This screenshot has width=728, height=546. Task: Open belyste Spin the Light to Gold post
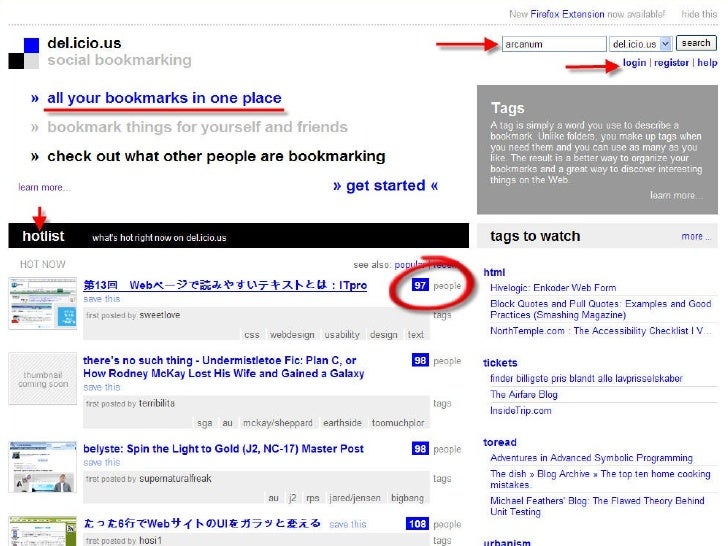[223, 449]
